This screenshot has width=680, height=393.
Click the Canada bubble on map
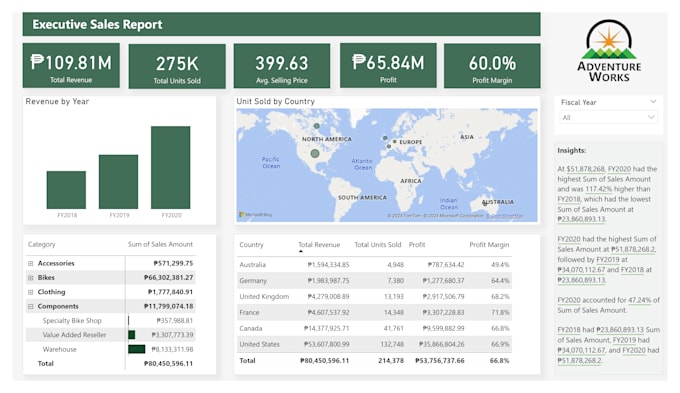click(317, 126)
